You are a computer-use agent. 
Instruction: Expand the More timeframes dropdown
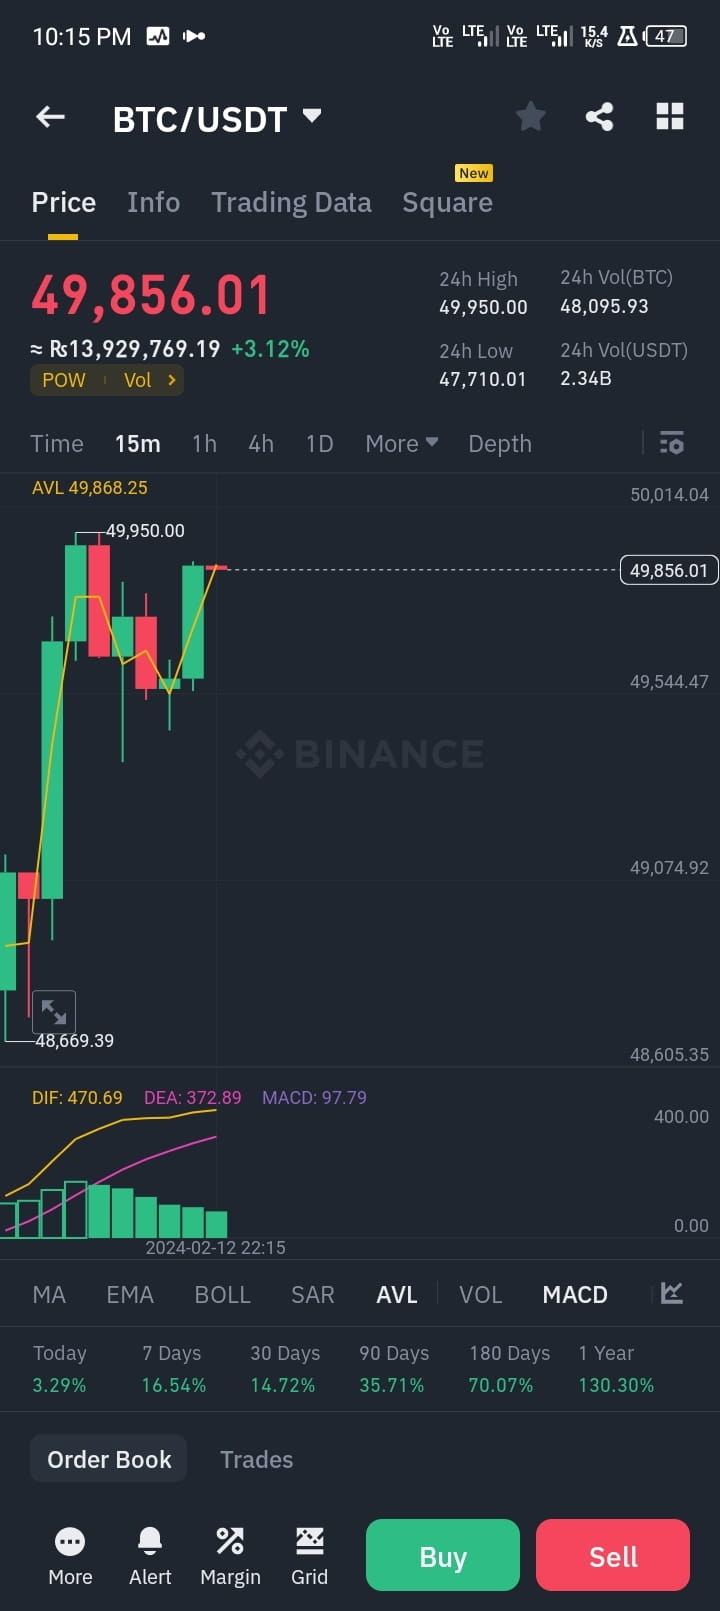(400, 443)
